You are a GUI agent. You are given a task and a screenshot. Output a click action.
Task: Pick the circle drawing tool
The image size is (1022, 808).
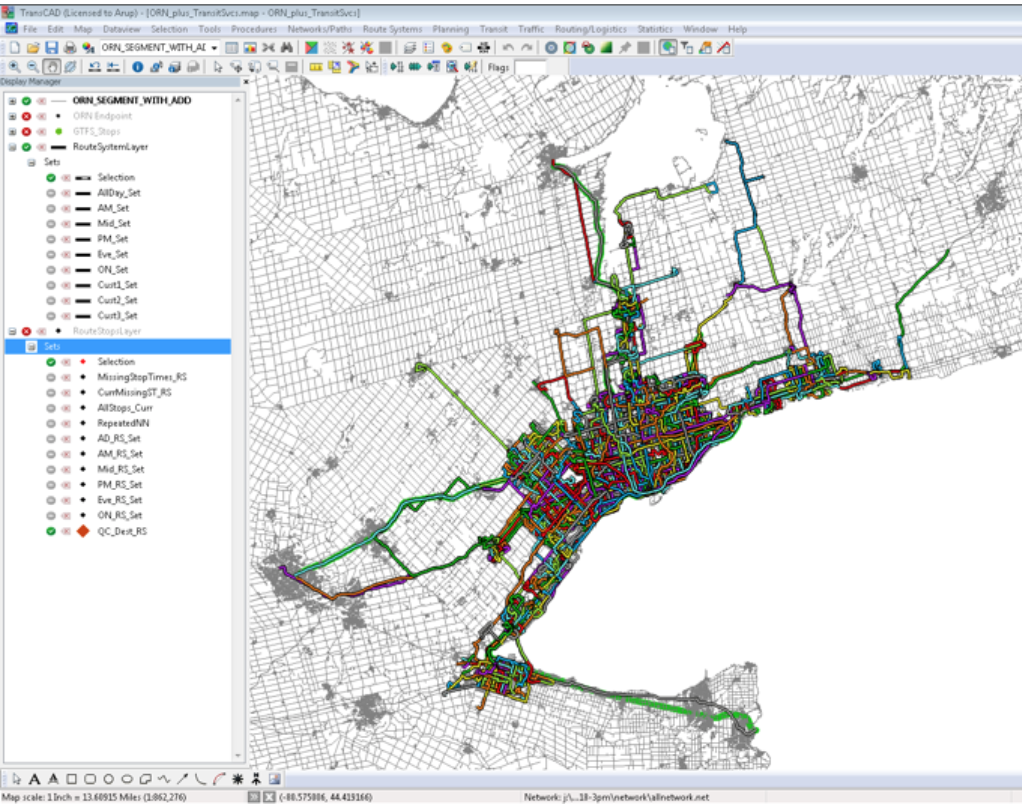coord(108,779)
